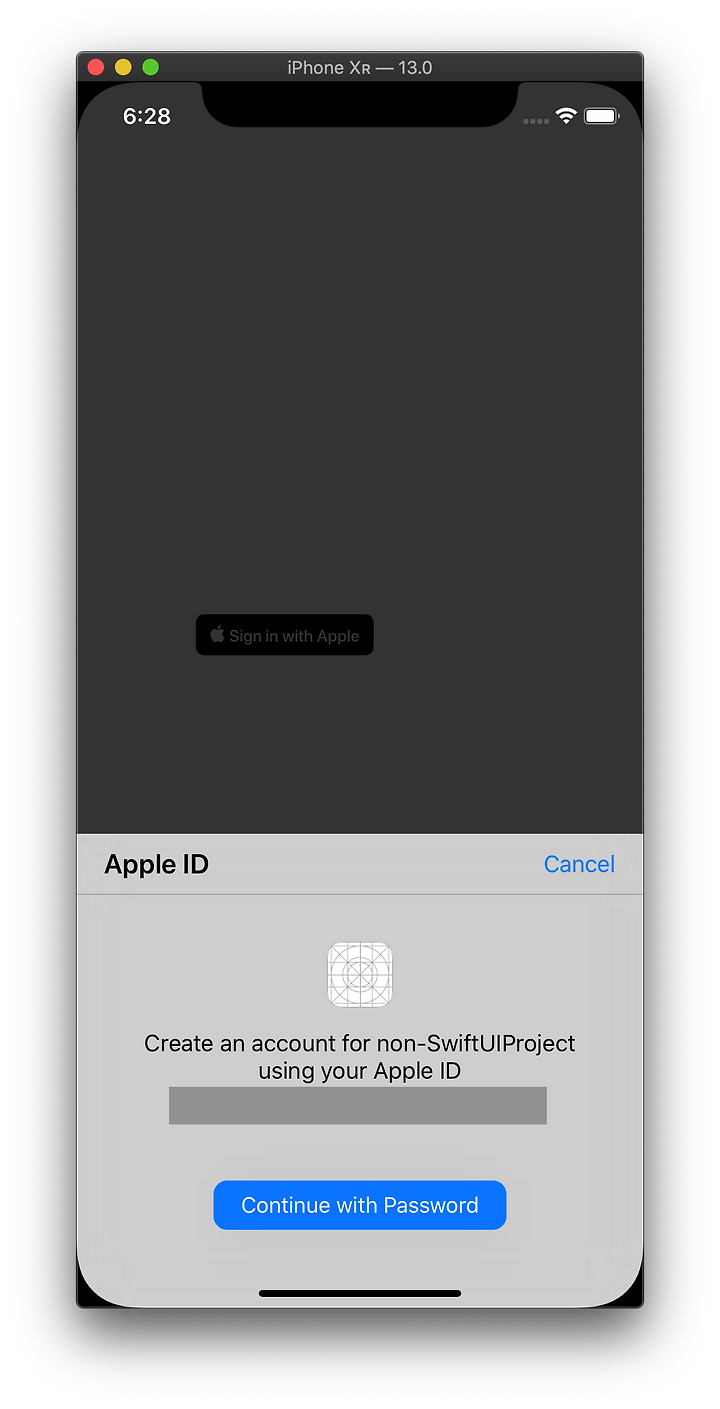Screen dimensions: 720x1409
Task: Click the iPhone XR — 13.0 window title
Action: (x=360, y=68)
